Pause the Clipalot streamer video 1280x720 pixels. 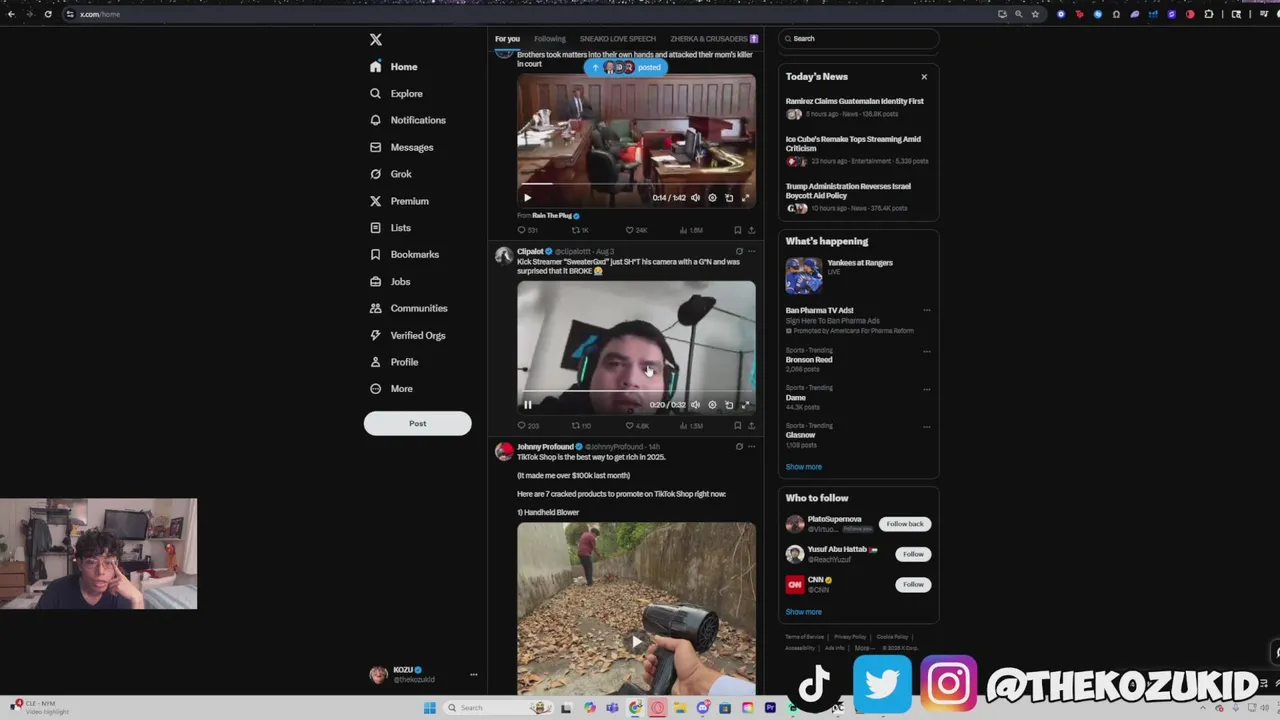(x=528, y=405)
